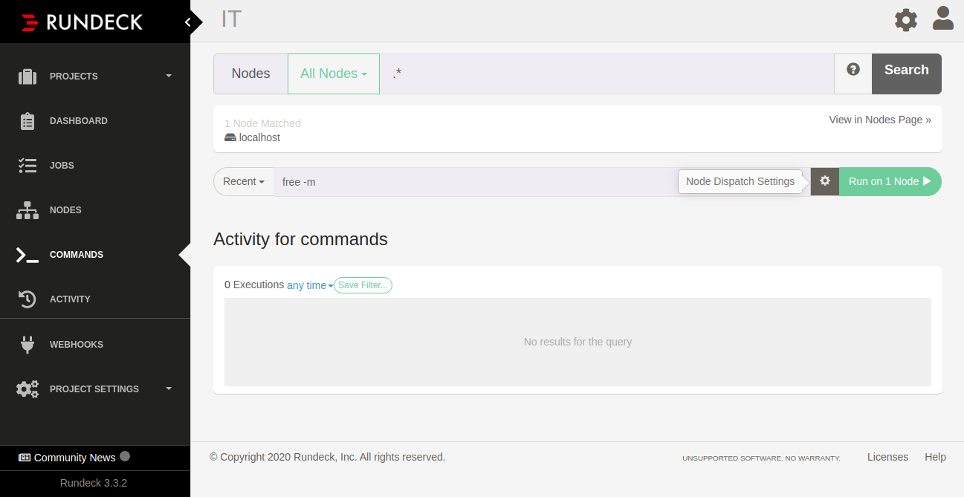This screenshot has height=498, width=964.
Task: Click the Community News icon
Action: (x=25, y=457)
